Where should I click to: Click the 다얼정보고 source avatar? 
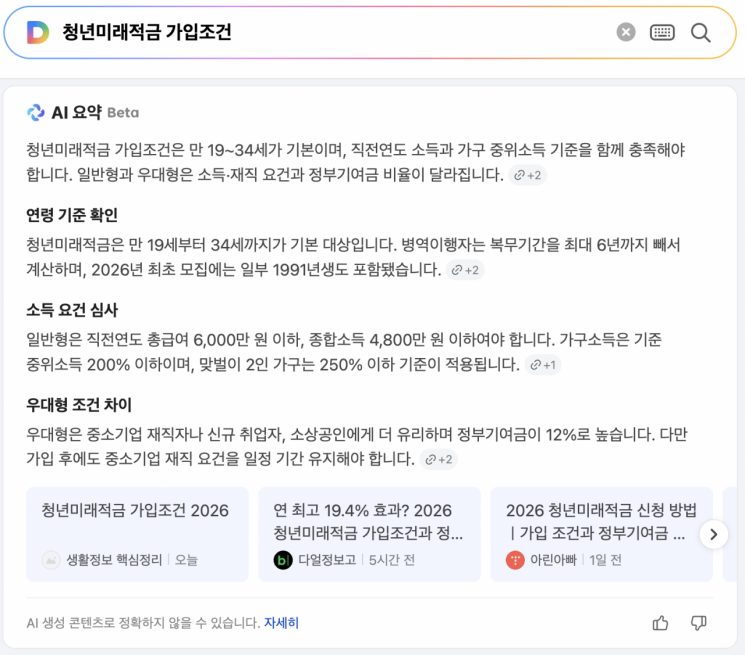(x=283, y=560)
